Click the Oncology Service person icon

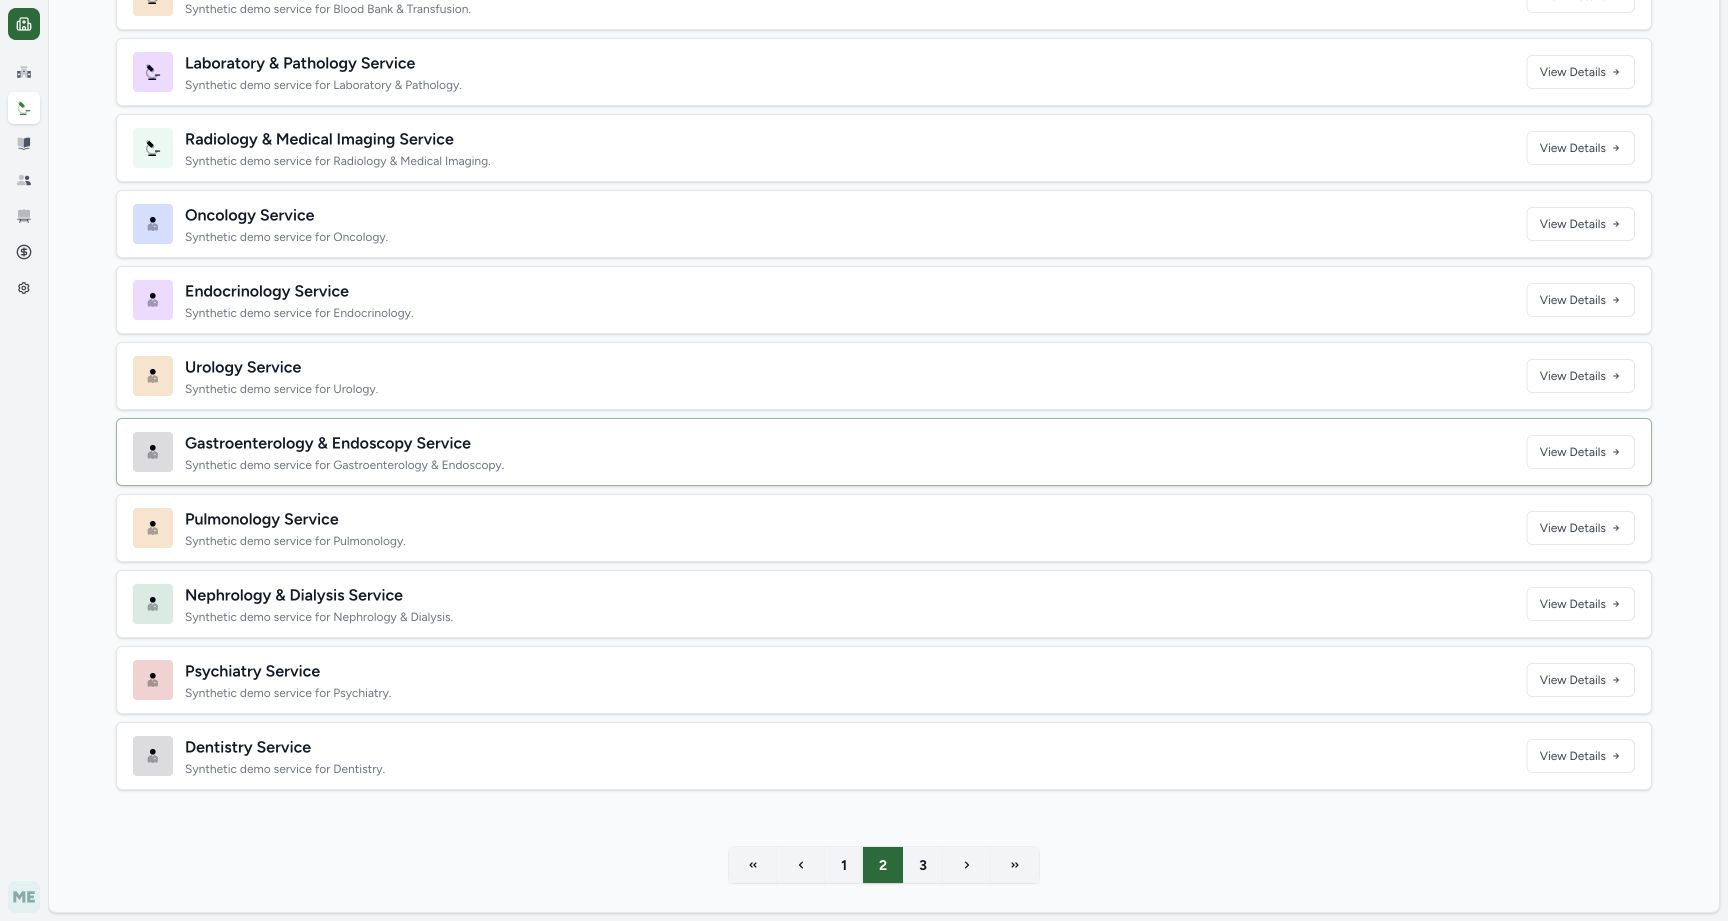pyautogui.click(x=153, y=224)
